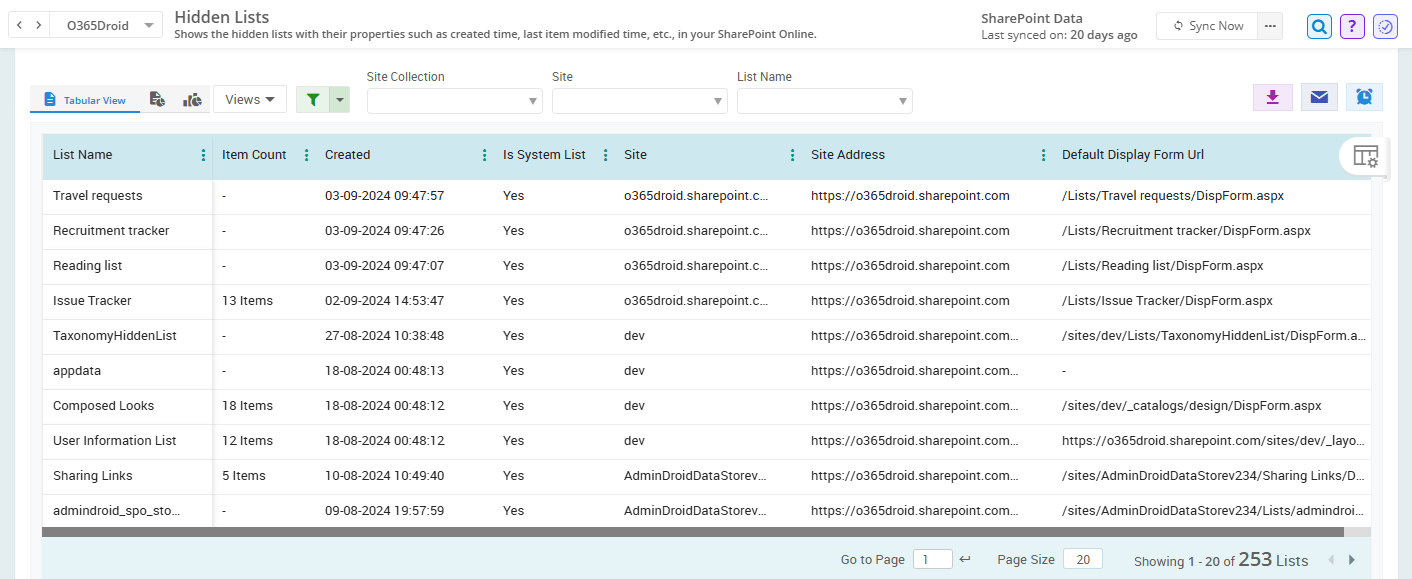1412x579 pixels.
Task: Open the Views dropdown
Action: (249, 98)
